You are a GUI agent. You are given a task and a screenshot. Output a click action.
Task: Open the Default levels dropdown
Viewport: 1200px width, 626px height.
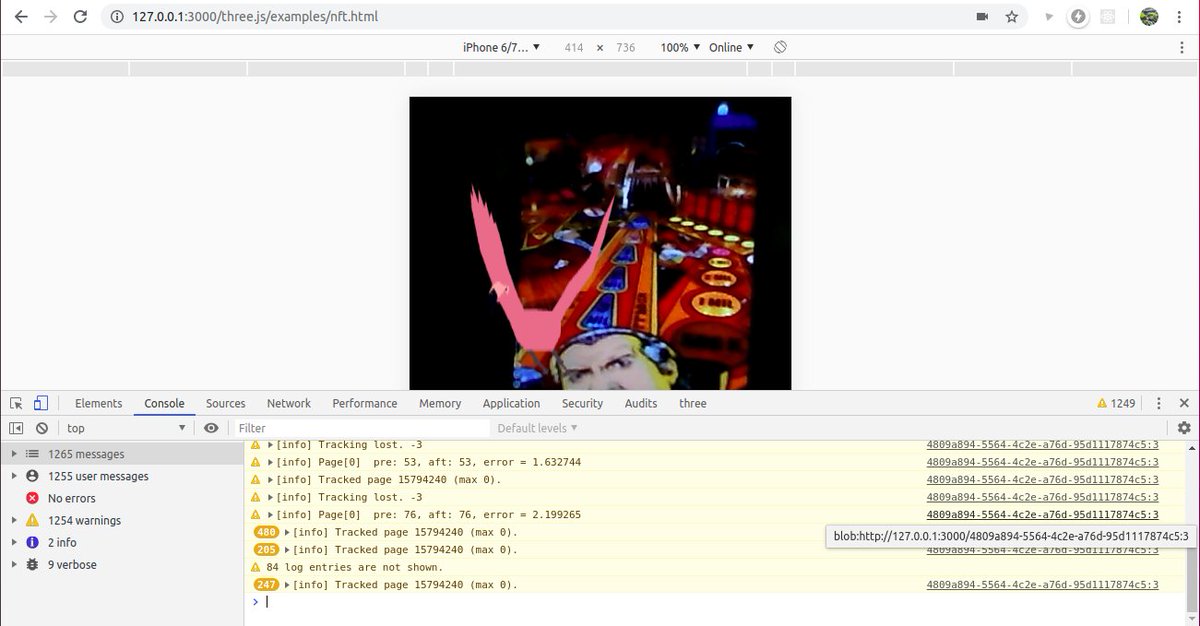click(x=536, y=427)
